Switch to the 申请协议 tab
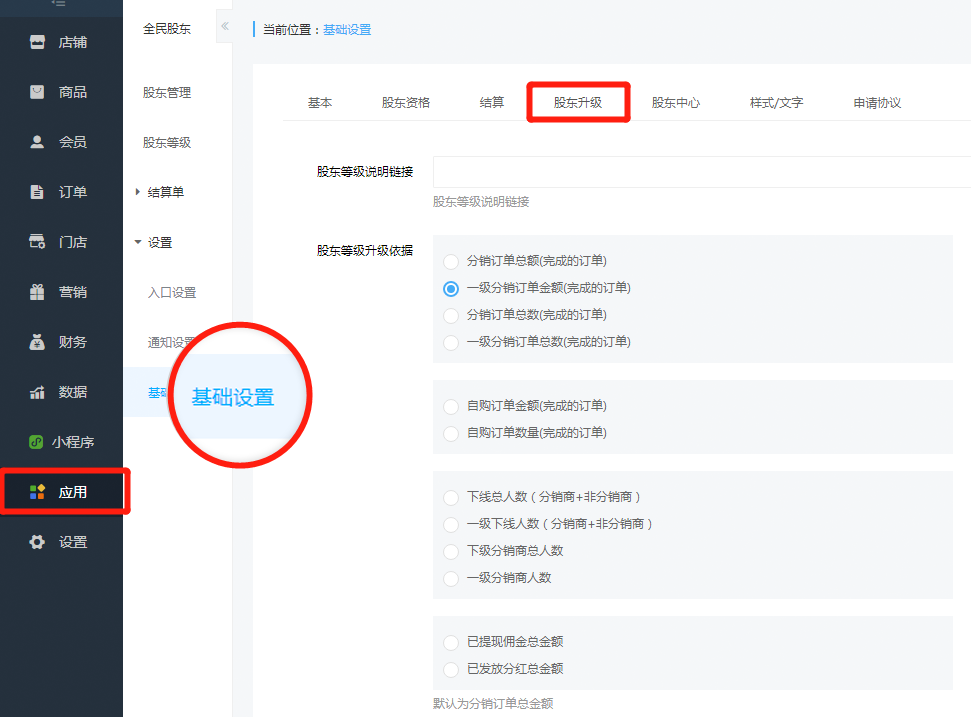This screenshot has width=971, height=717. click(x=877, y=103)
